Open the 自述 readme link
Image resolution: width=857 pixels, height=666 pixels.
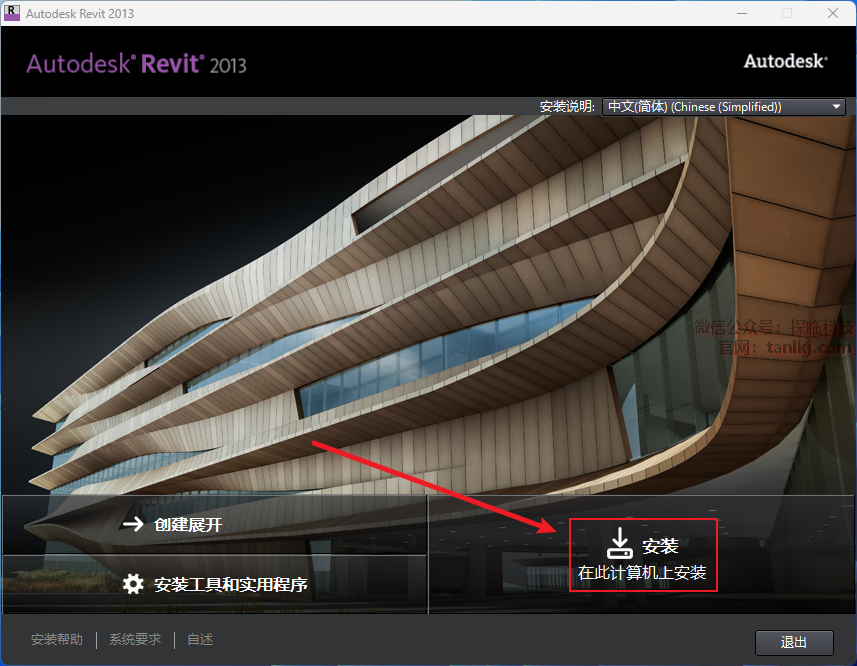tap(200, 639)
